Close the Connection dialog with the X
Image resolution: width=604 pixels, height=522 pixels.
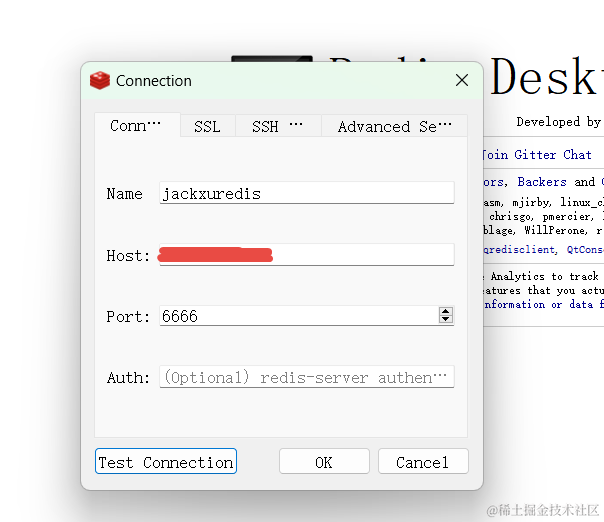pyautogui.click(x=462, y=81)
